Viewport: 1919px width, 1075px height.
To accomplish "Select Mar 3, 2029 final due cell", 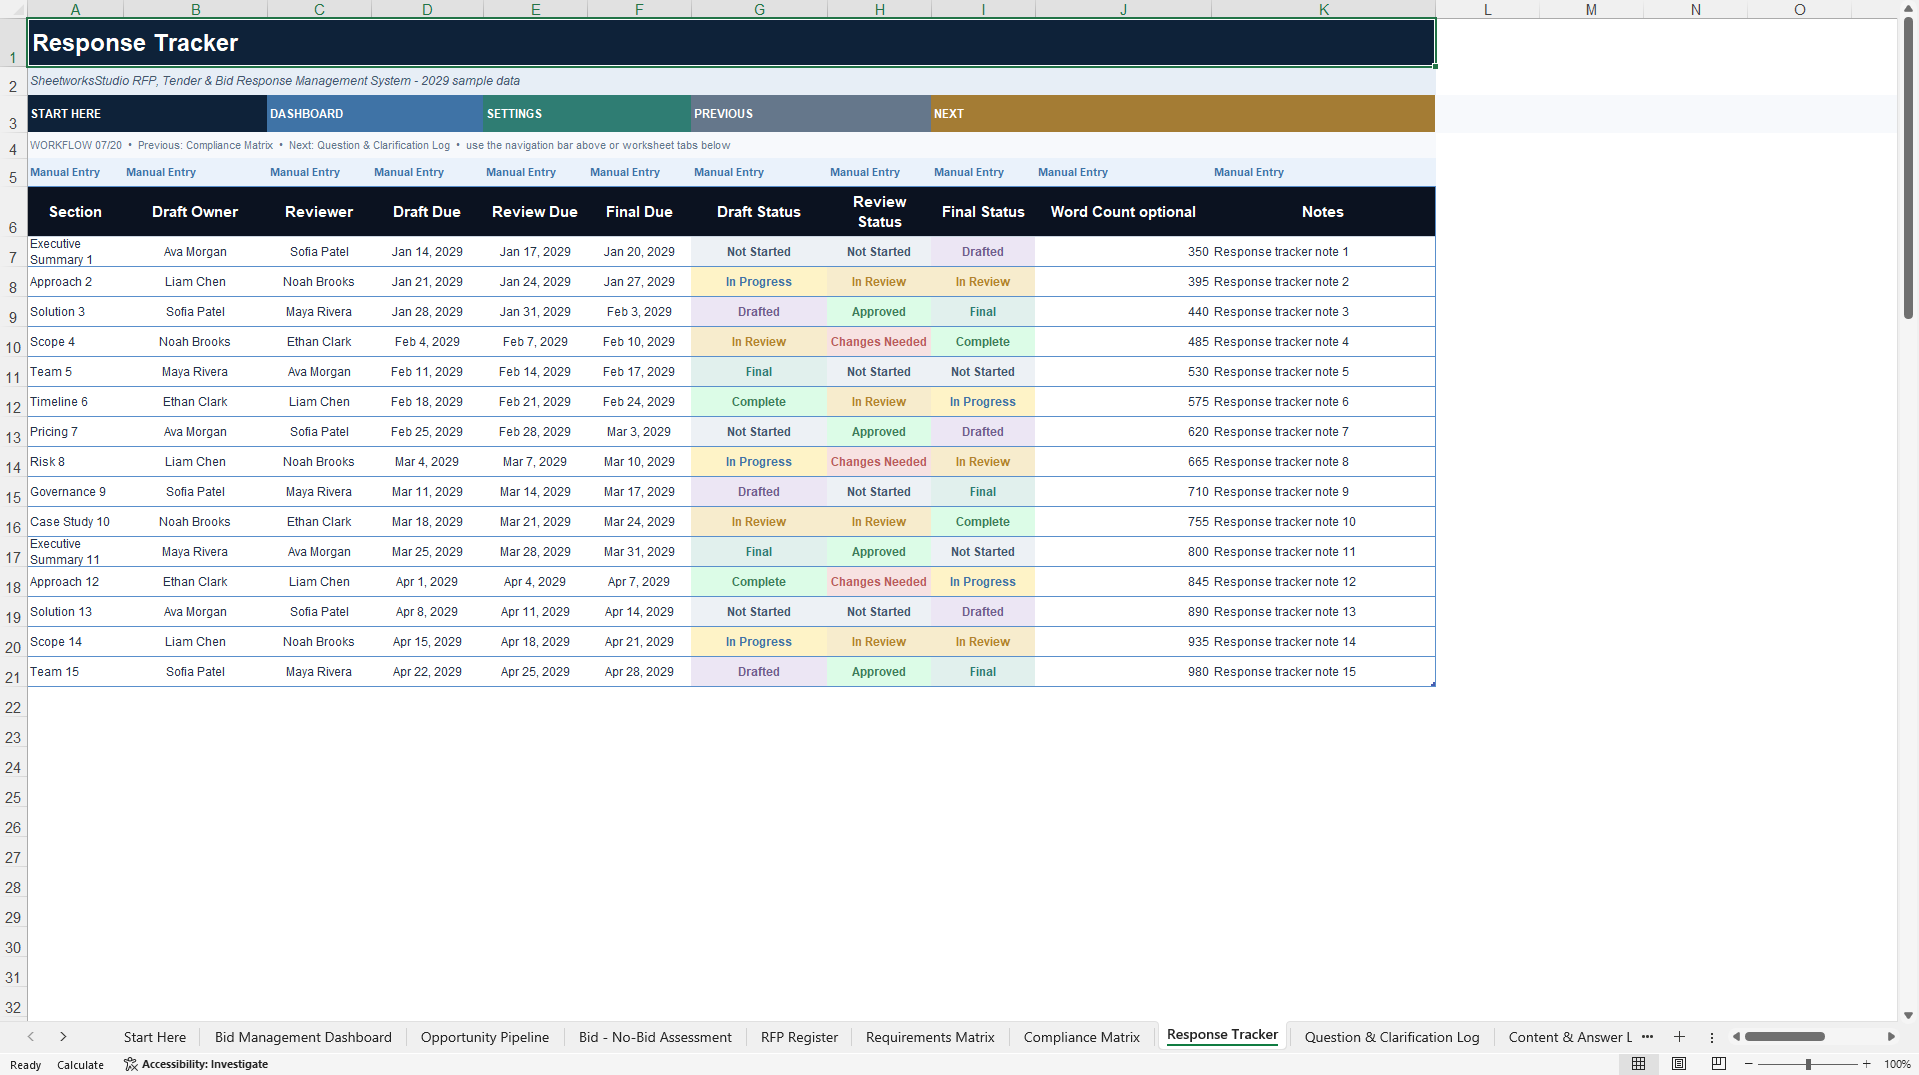I will tap(639, 432).
